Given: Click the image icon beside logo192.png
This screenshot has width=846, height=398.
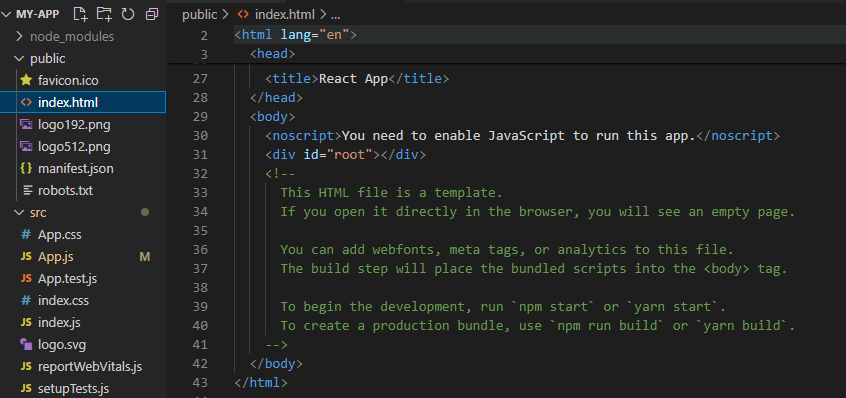Looking at the screenshot, I should click(x=26, y=125).
